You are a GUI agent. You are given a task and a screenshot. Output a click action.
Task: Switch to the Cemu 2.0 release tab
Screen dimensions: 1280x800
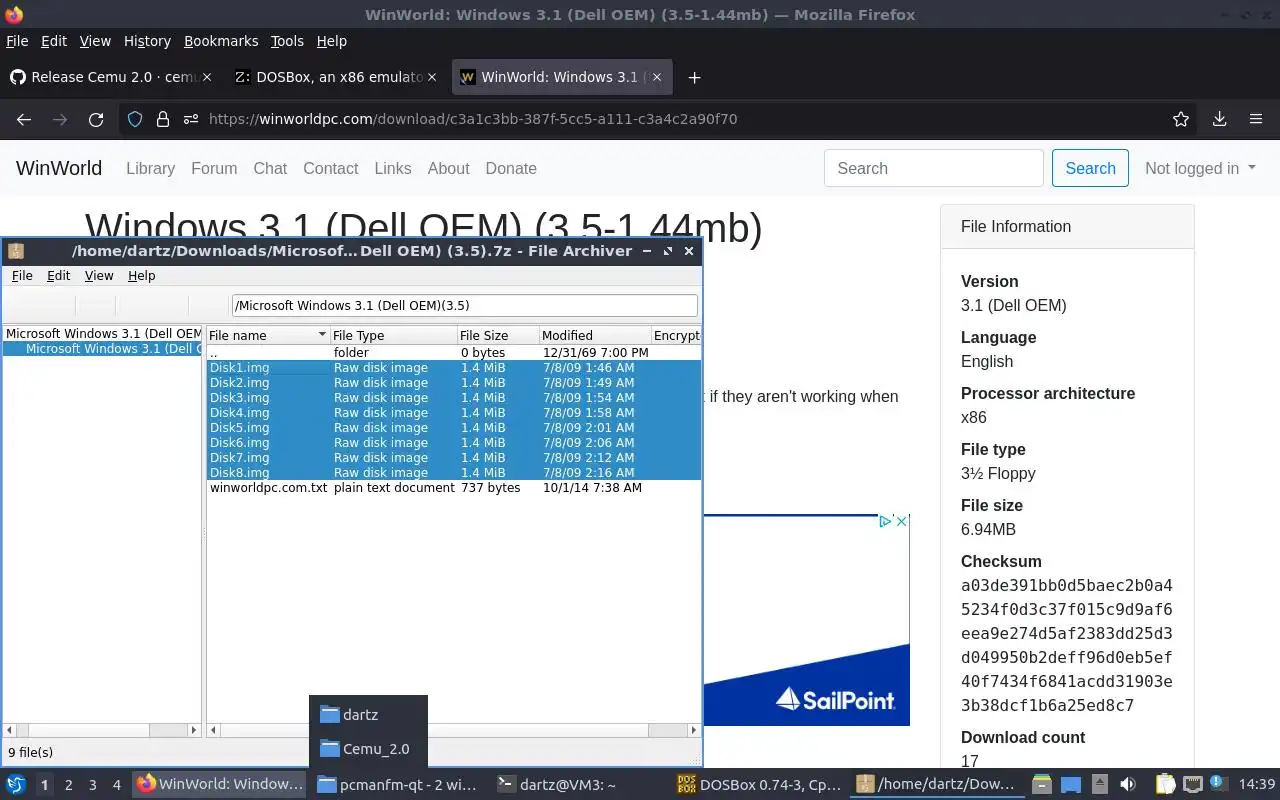110,77
